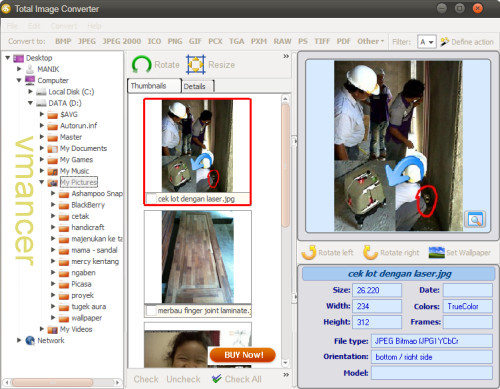Screen dimensions: 500x389
Task: Convert to ICO format
Action: 154,41
